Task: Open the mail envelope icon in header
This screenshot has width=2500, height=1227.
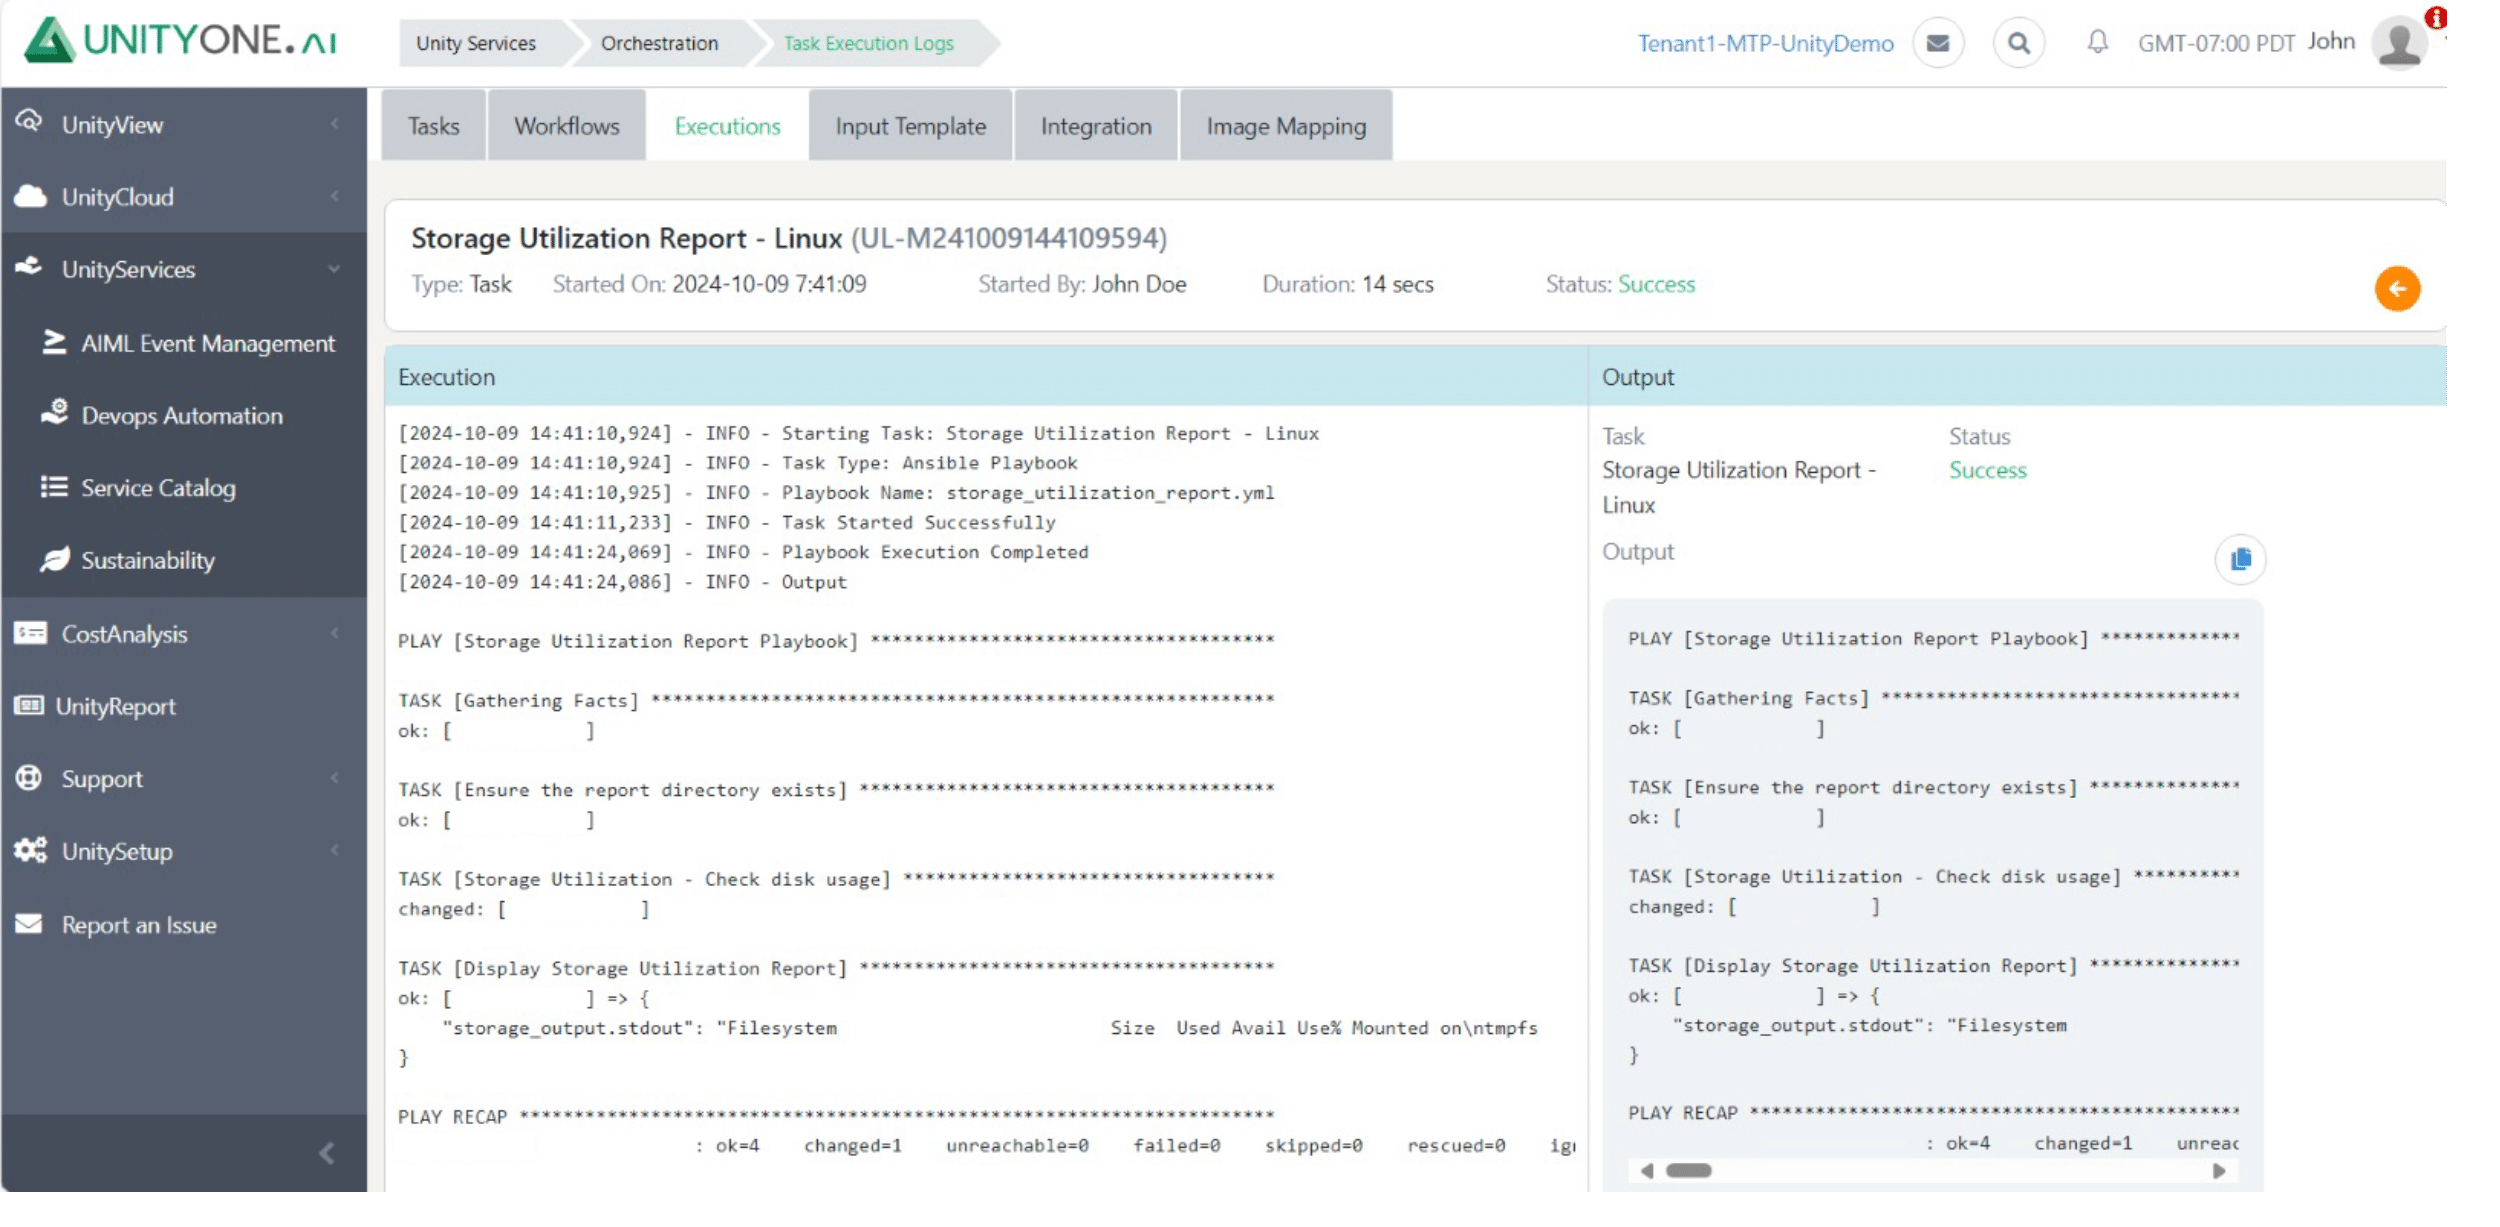Action: pyautogui.click(x=1937, y=43)
